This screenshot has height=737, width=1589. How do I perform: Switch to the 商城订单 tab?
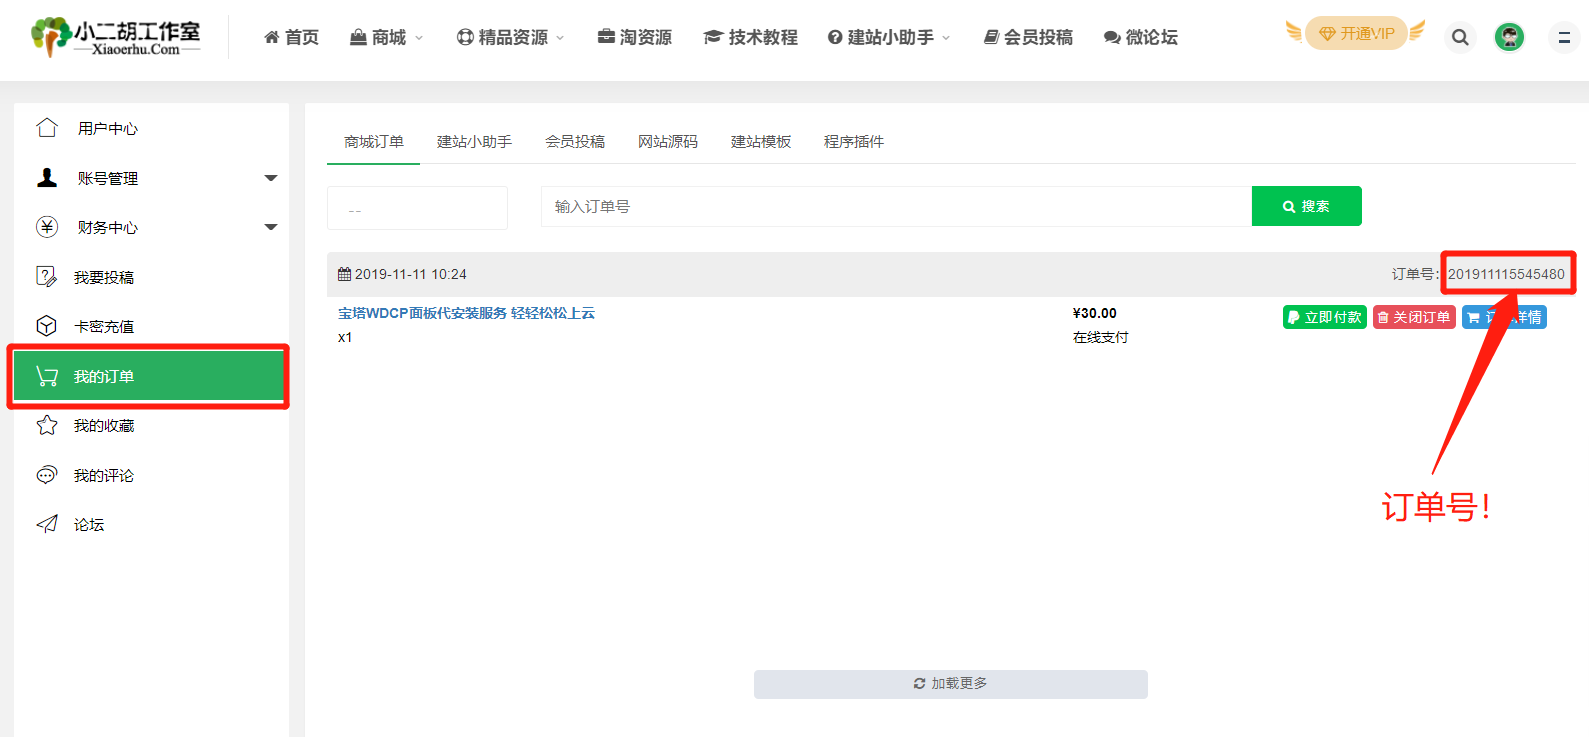coord(373,142)
